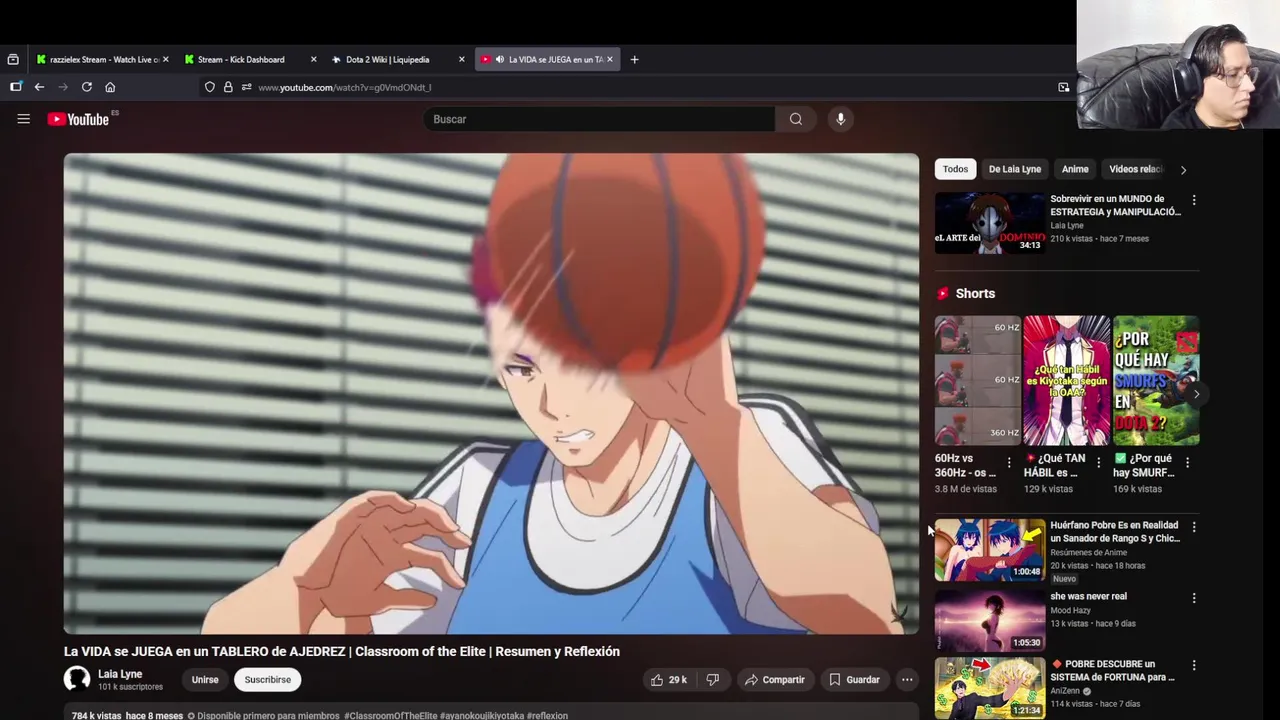Open options for ¿Qué TAN HÁBIL short
Image resolution: width=1280 pixels, height=720 pixels.
coord(1098,462)
